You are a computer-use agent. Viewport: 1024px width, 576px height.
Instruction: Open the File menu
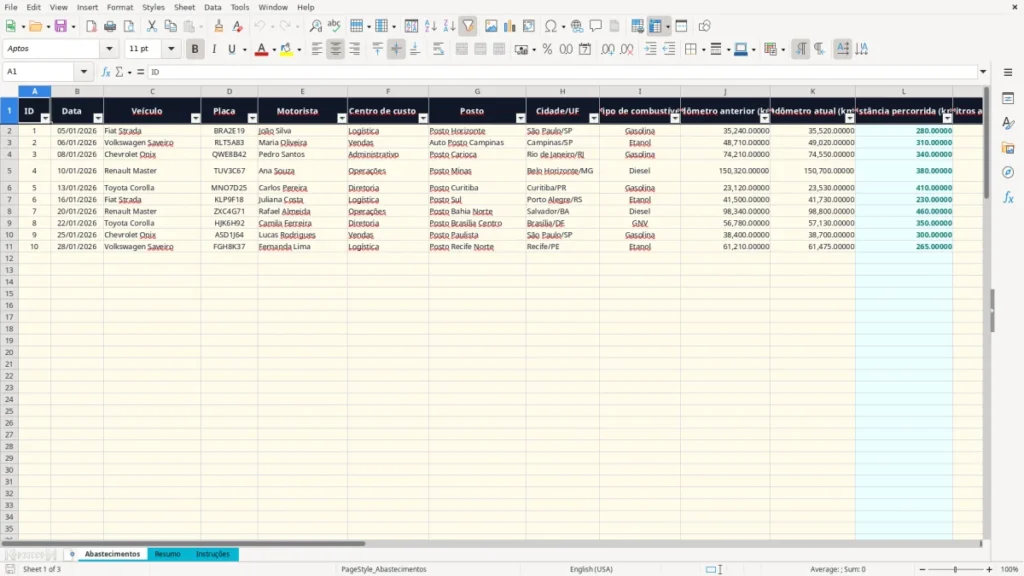point(11,7)
